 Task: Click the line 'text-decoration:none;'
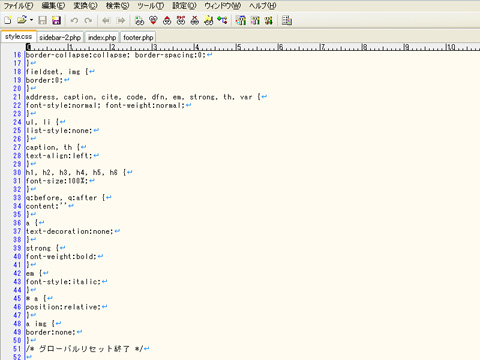click(x=70, y=231)
